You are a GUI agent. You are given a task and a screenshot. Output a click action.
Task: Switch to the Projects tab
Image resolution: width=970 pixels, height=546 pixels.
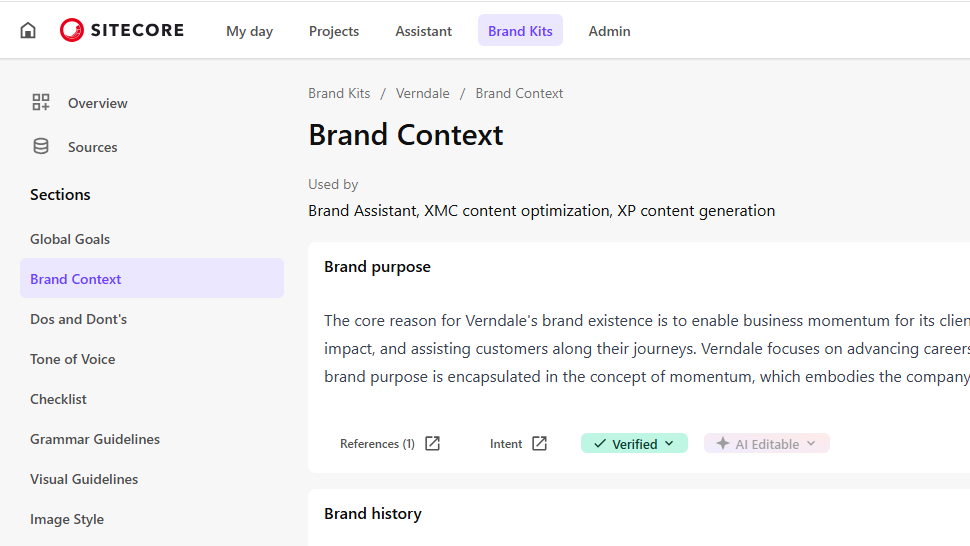point(334,31)
